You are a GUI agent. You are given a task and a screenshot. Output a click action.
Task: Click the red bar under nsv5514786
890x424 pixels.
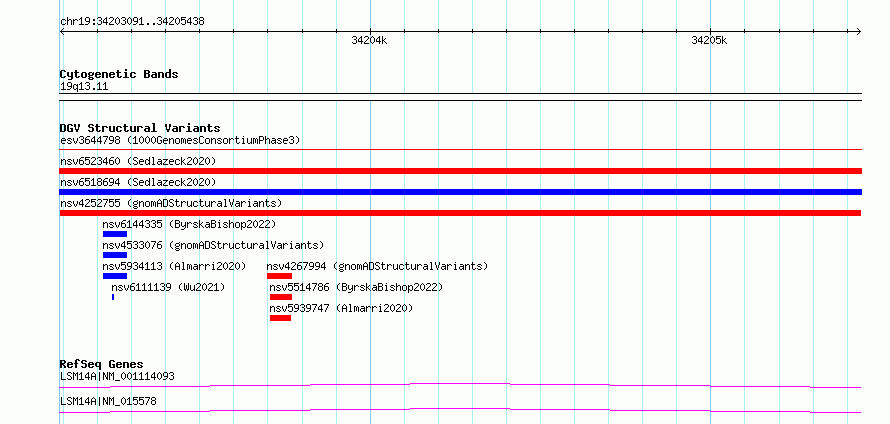tap(280, 297)
